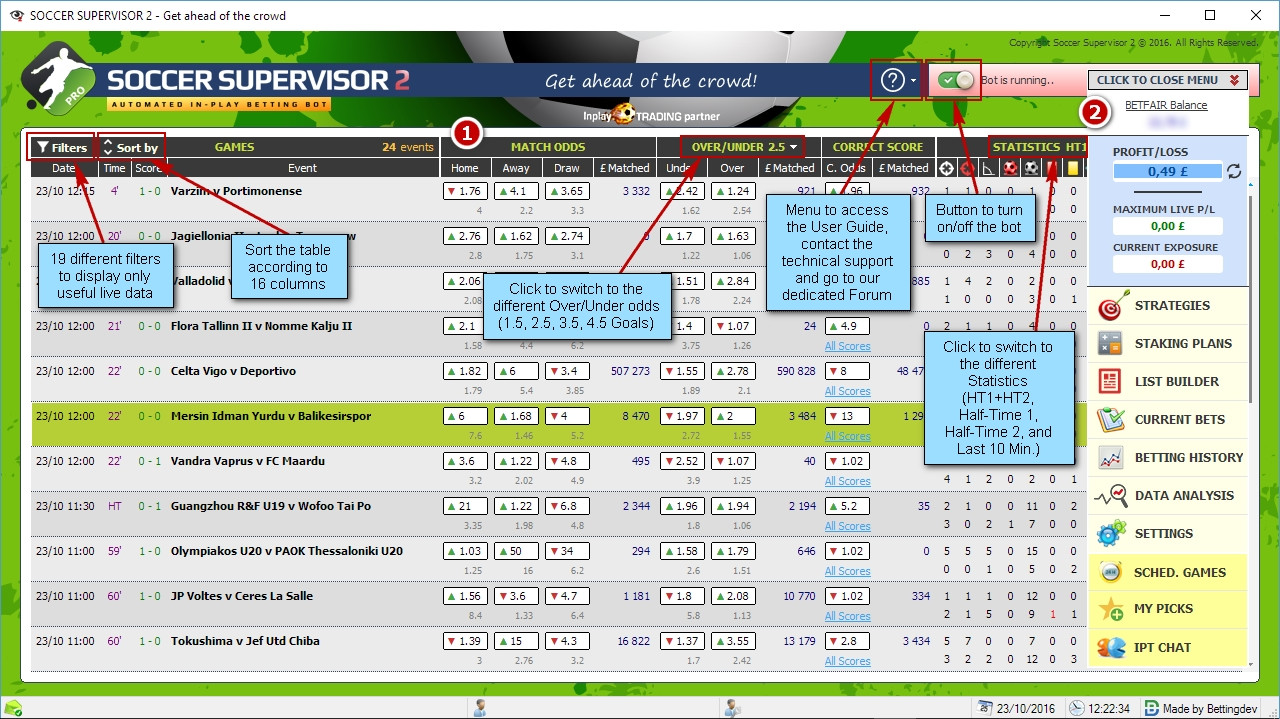
Task: Click Draw odds 6.8 for Guangzhou R&F U19
Action: point(567,506)
